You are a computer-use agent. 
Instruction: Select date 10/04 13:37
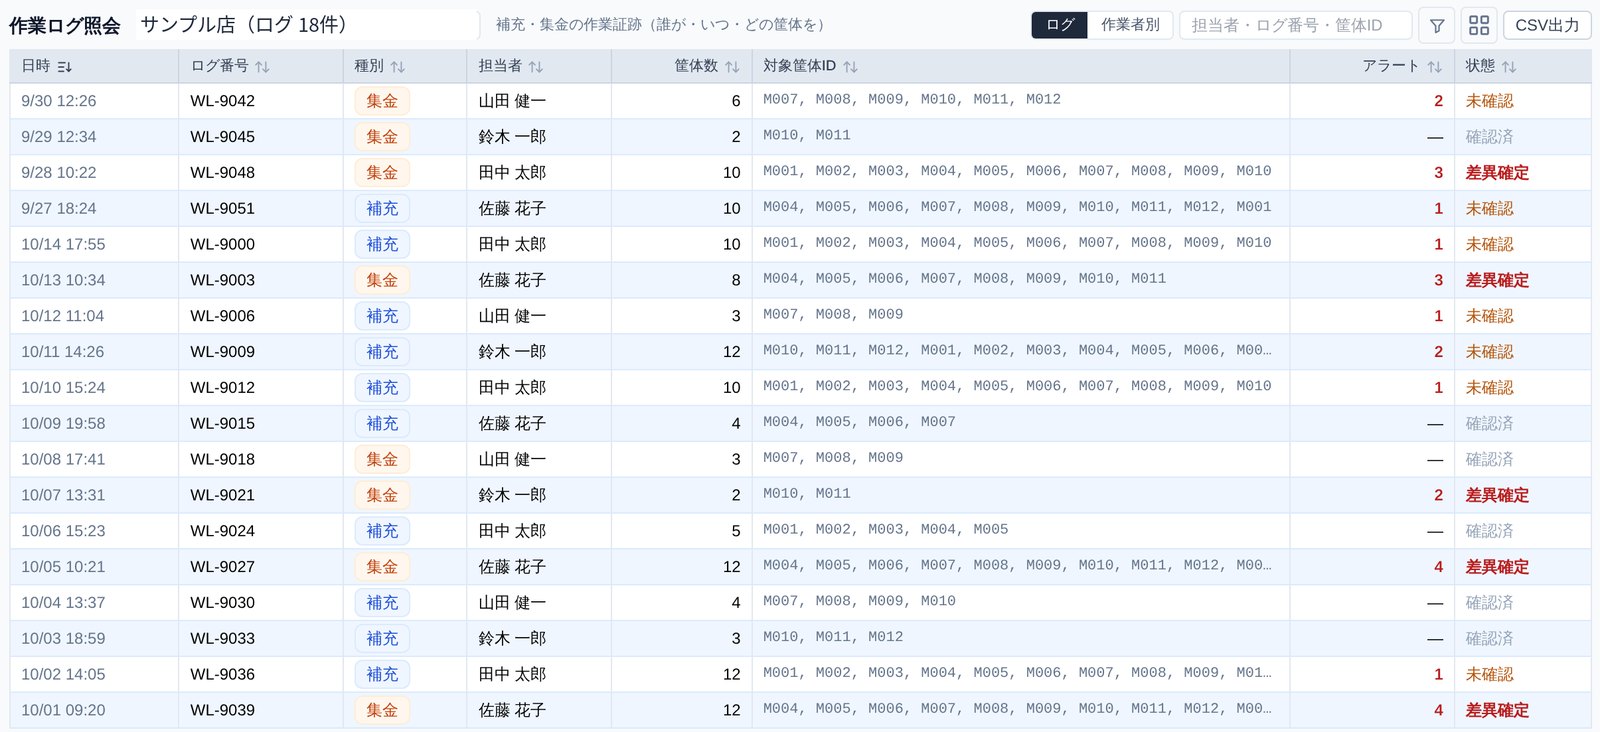pyautogui.click(x=63, y=603)
